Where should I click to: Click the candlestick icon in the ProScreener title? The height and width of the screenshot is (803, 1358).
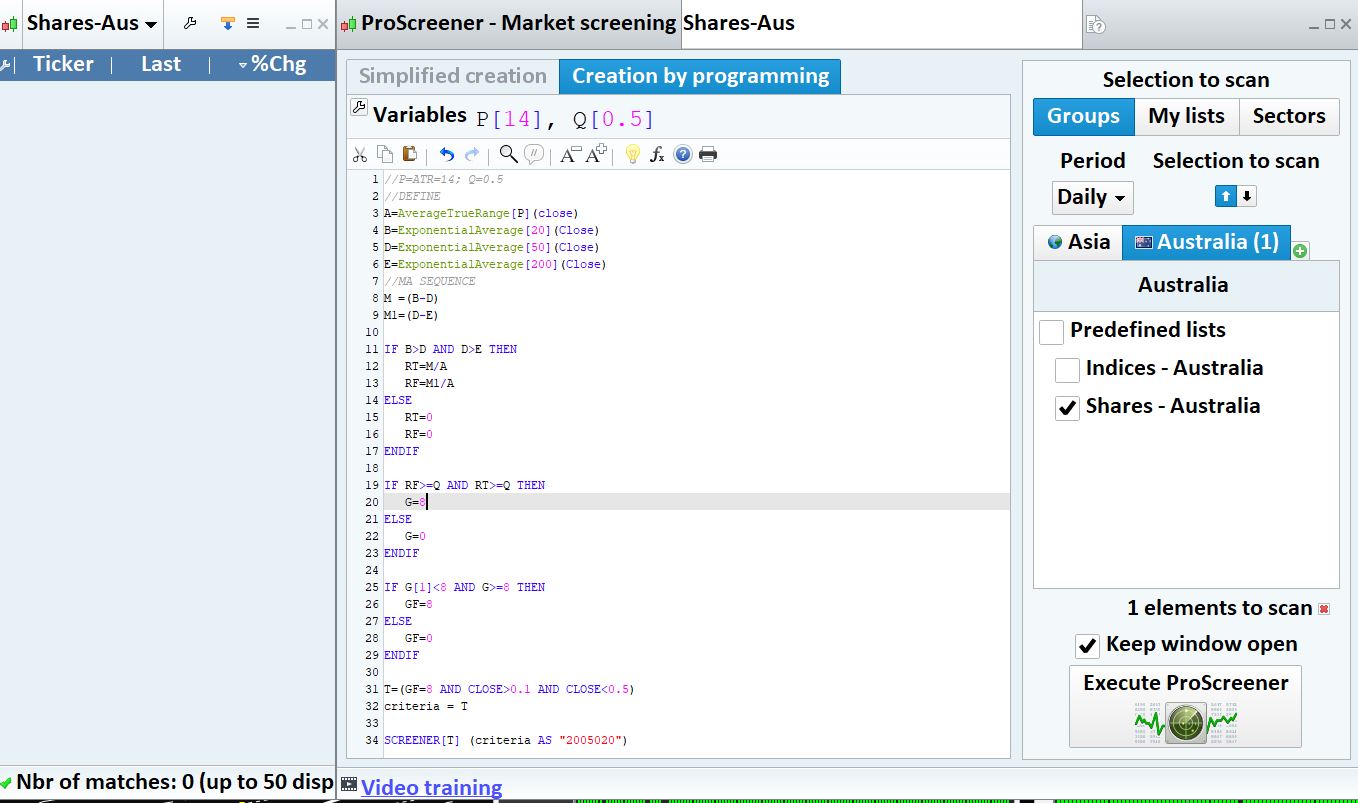click(x=349, y=23)
